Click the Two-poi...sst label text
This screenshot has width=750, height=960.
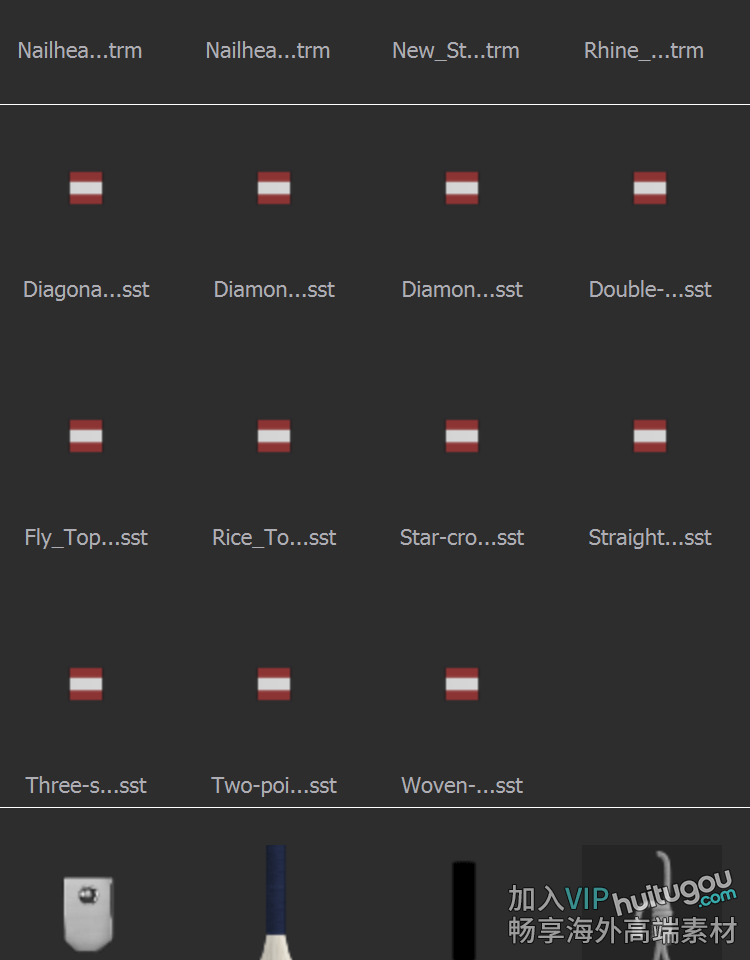pyautogui.click(x=274, y=786)
